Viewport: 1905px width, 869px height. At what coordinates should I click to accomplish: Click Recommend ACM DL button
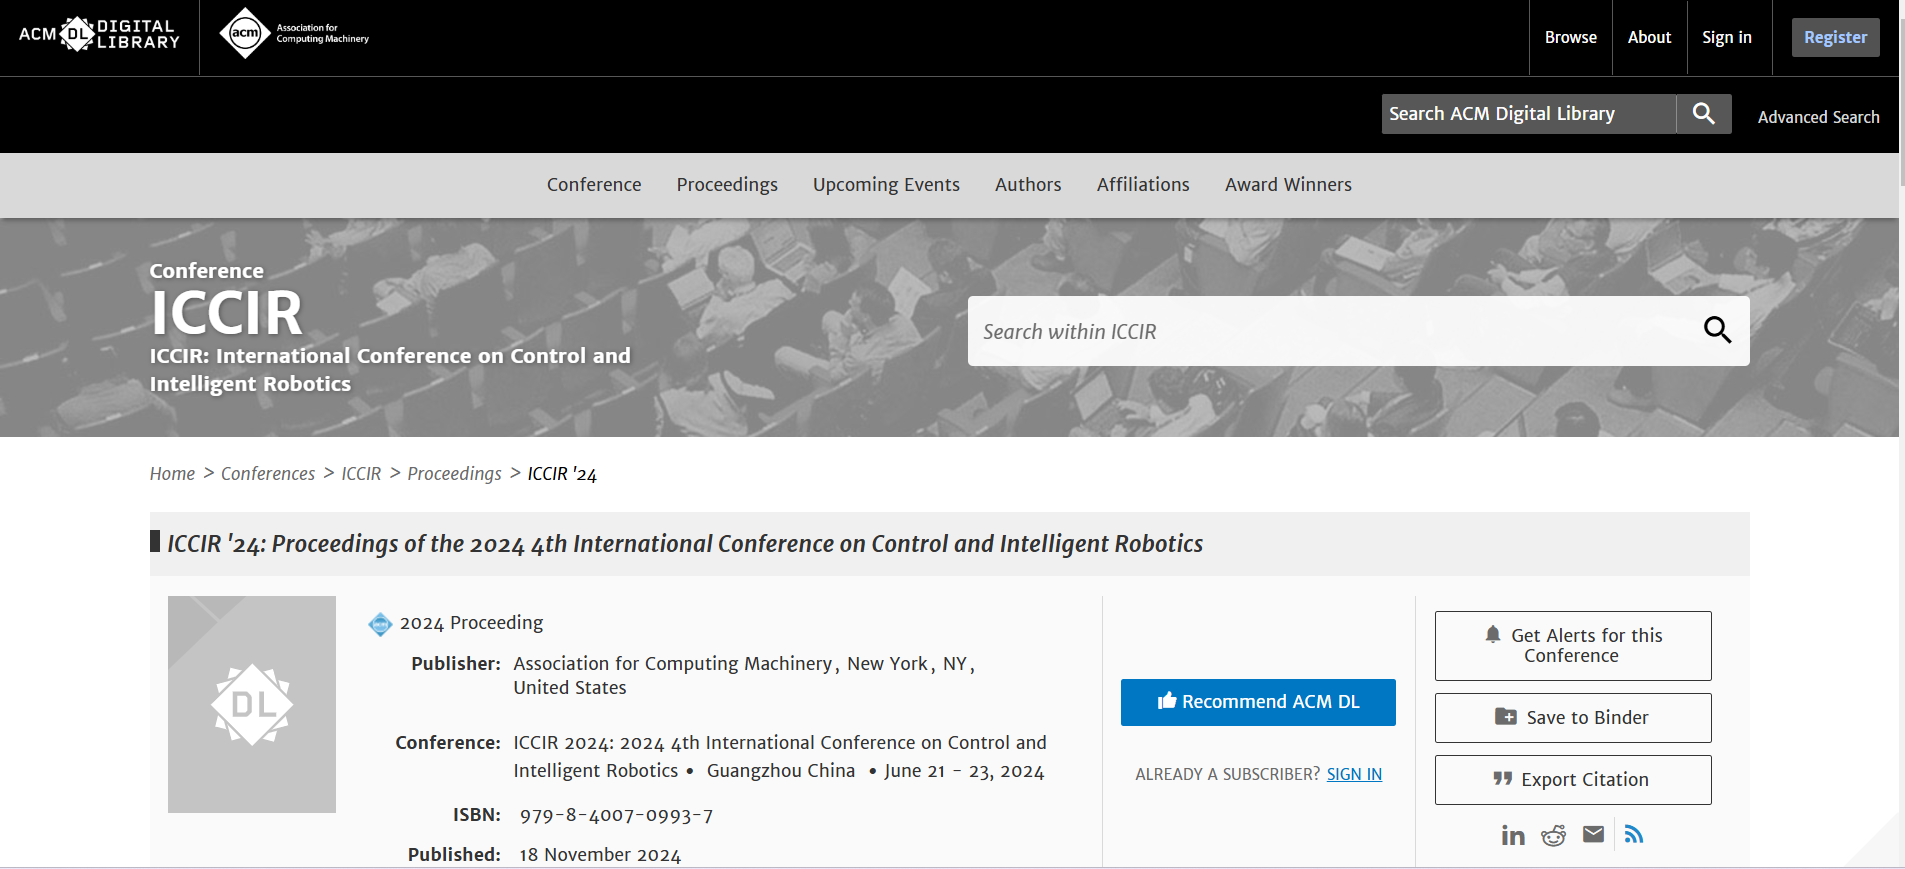click(x=1258, y=702)
